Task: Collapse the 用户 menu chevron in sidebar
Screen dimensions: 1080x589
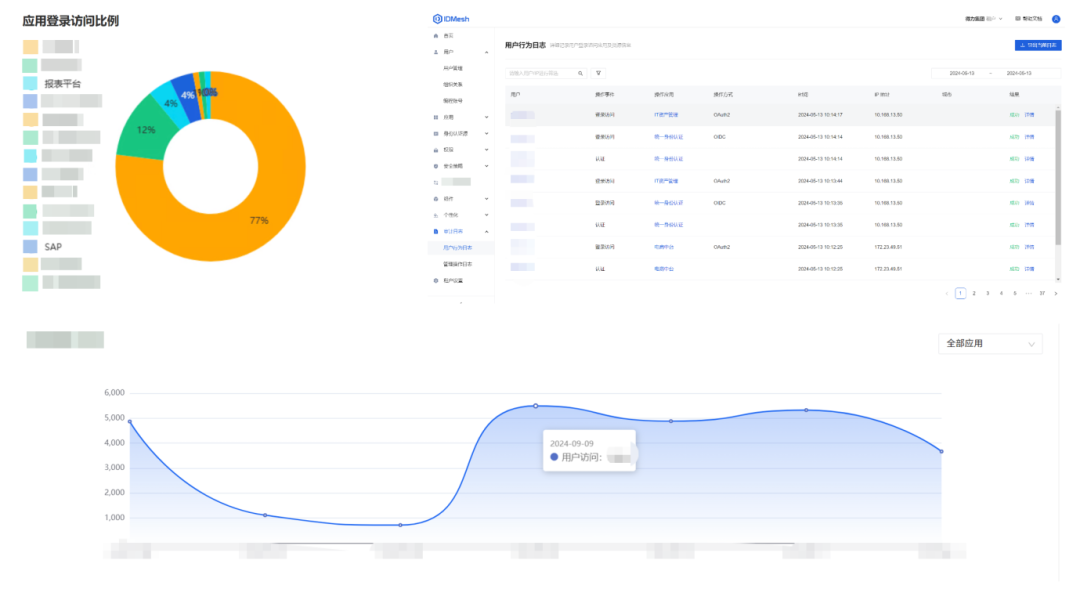Action: click(x=486, y=52)
